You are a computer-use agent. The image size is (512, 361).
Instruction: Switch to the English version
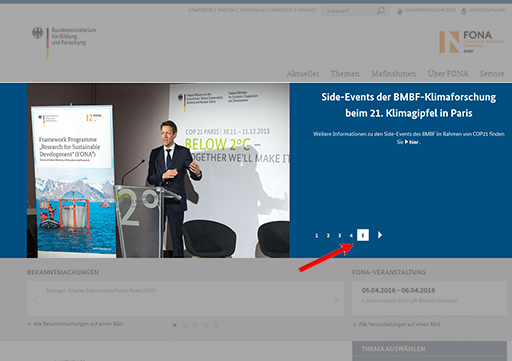227,10
